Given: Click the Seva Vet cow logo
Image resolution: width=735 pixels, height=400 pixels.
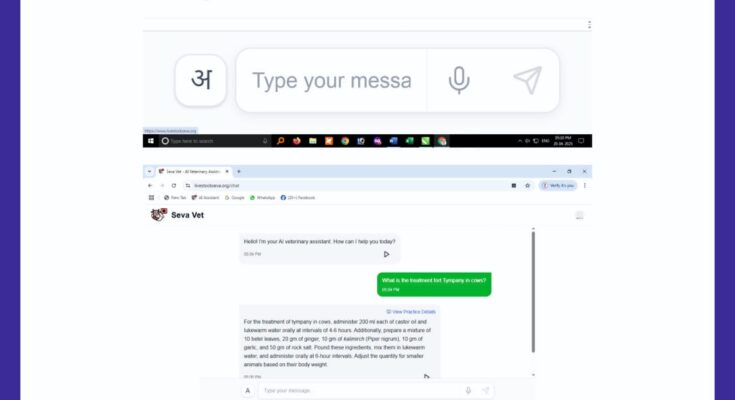Looking at the screenshot, I should (158, 215).
